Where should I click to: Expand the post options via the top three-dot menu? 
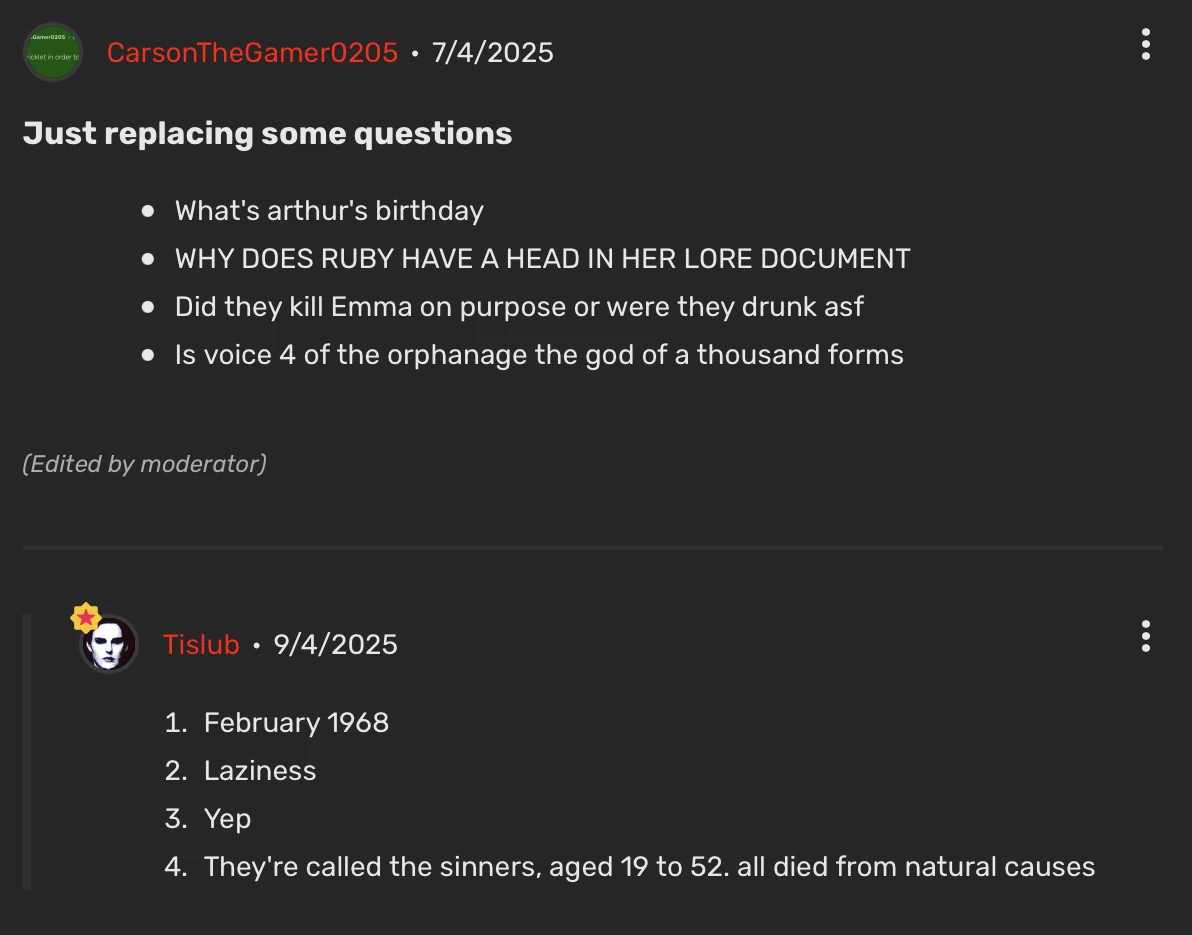pos(1146,44)
